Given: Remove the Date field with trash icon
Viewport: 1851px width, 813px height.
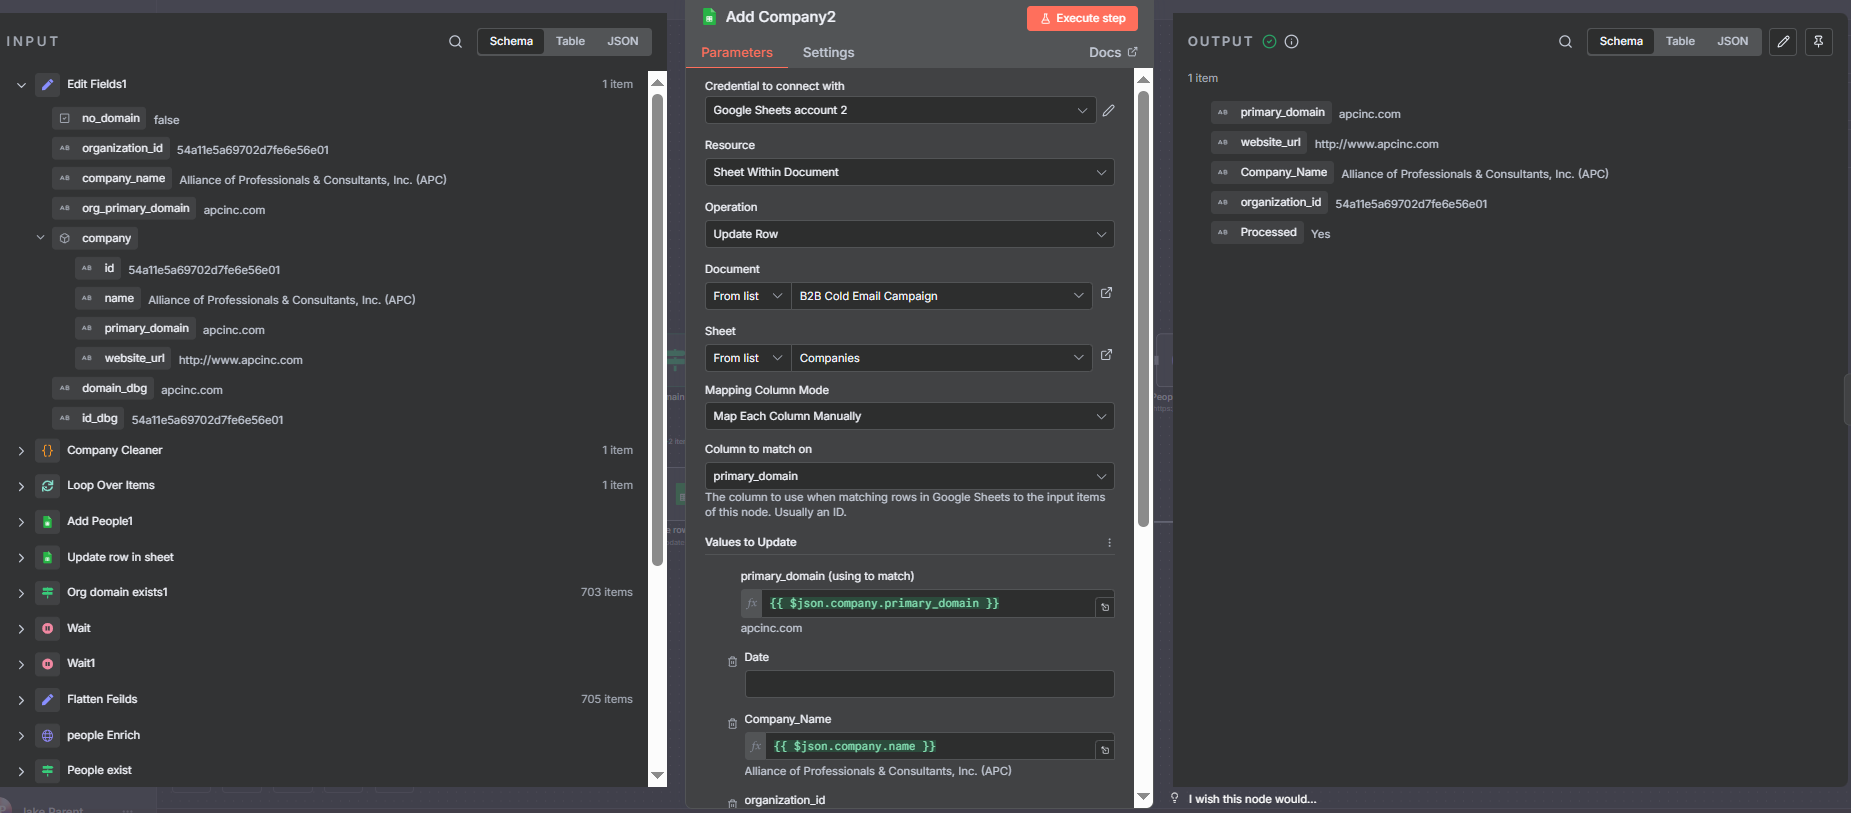Looking at the screenshot, I should point(732,661).
